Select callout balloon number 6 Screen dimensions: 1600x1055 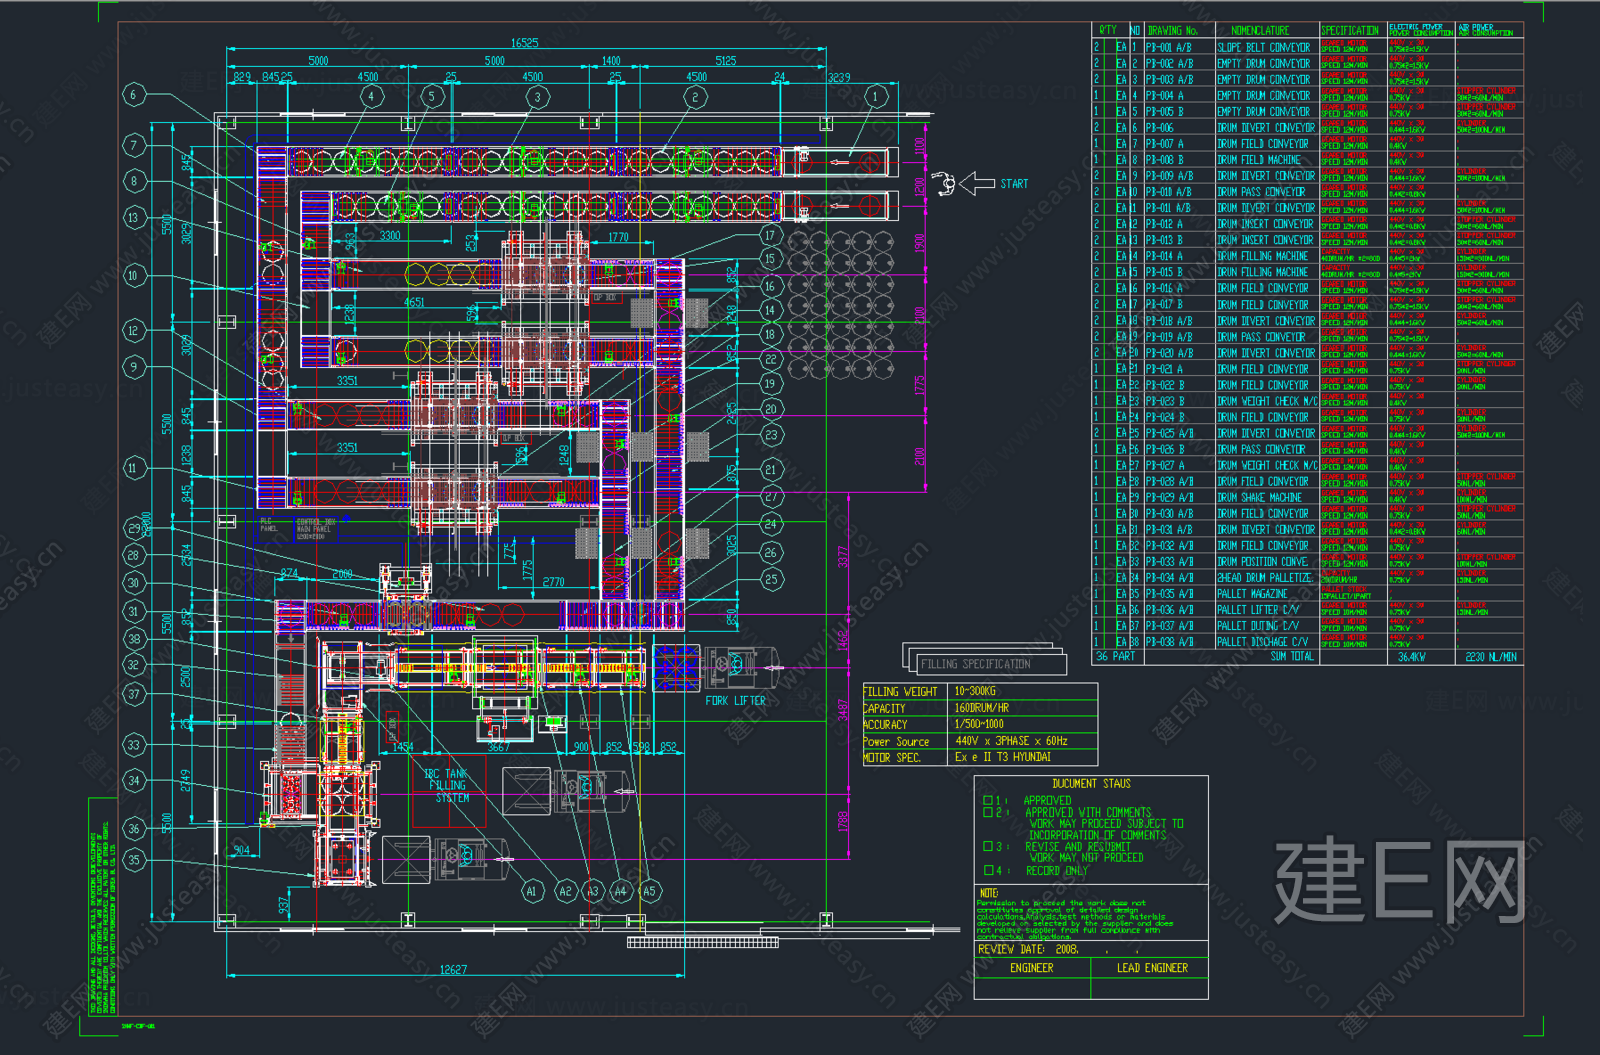coord(134,95)
